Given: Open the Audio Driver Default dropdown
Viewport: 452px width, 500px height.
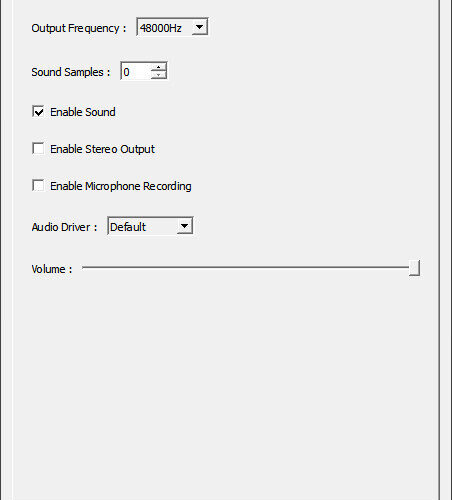Looking at the screenshot, I should point(150,226).
